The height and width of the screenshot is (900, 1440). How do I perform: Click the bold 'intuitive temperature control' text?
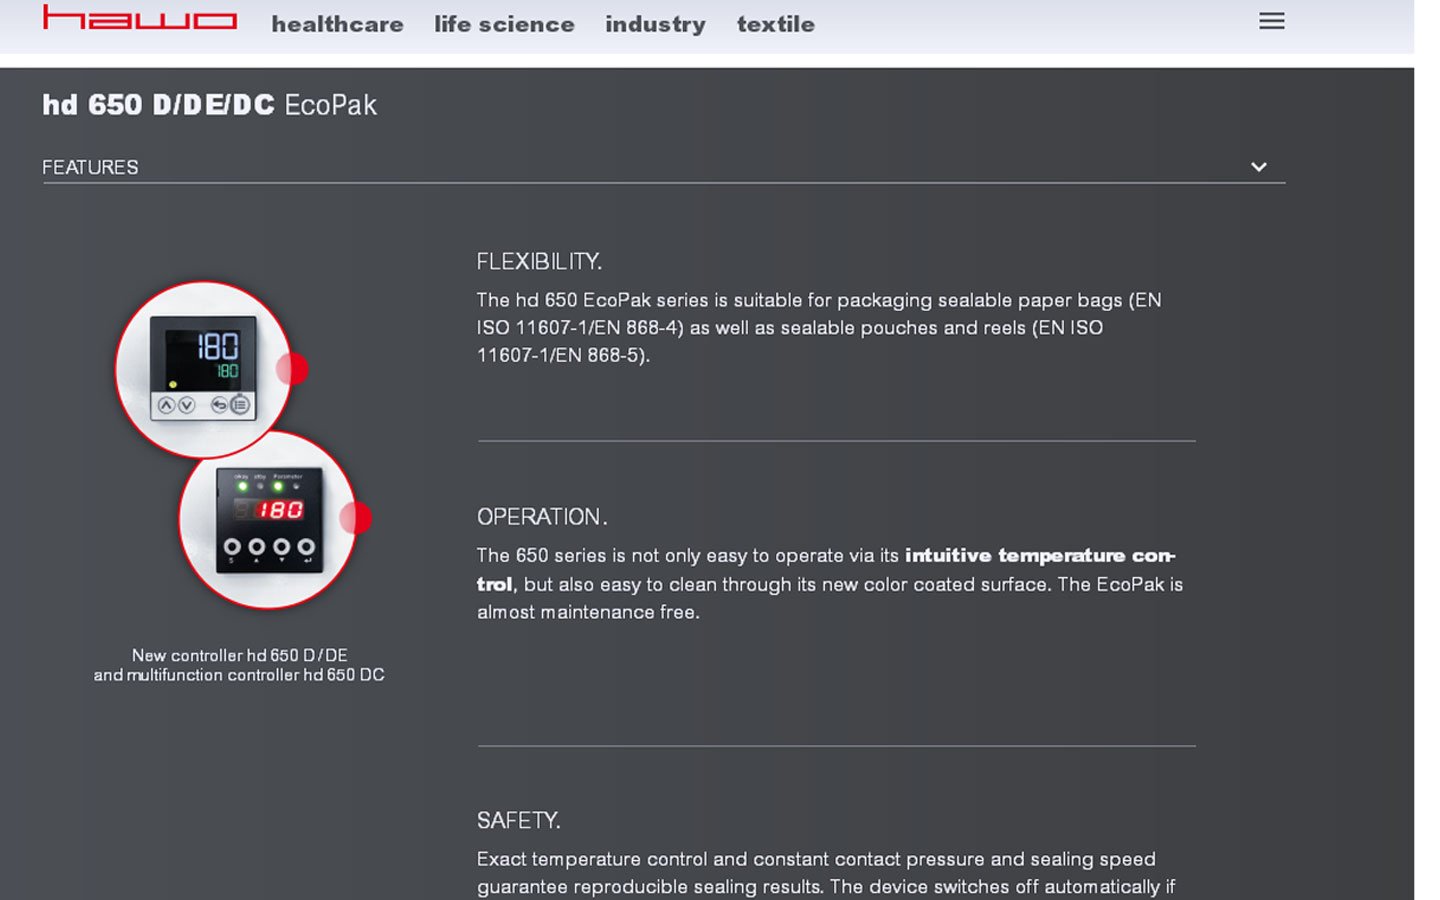coord(826,569)
